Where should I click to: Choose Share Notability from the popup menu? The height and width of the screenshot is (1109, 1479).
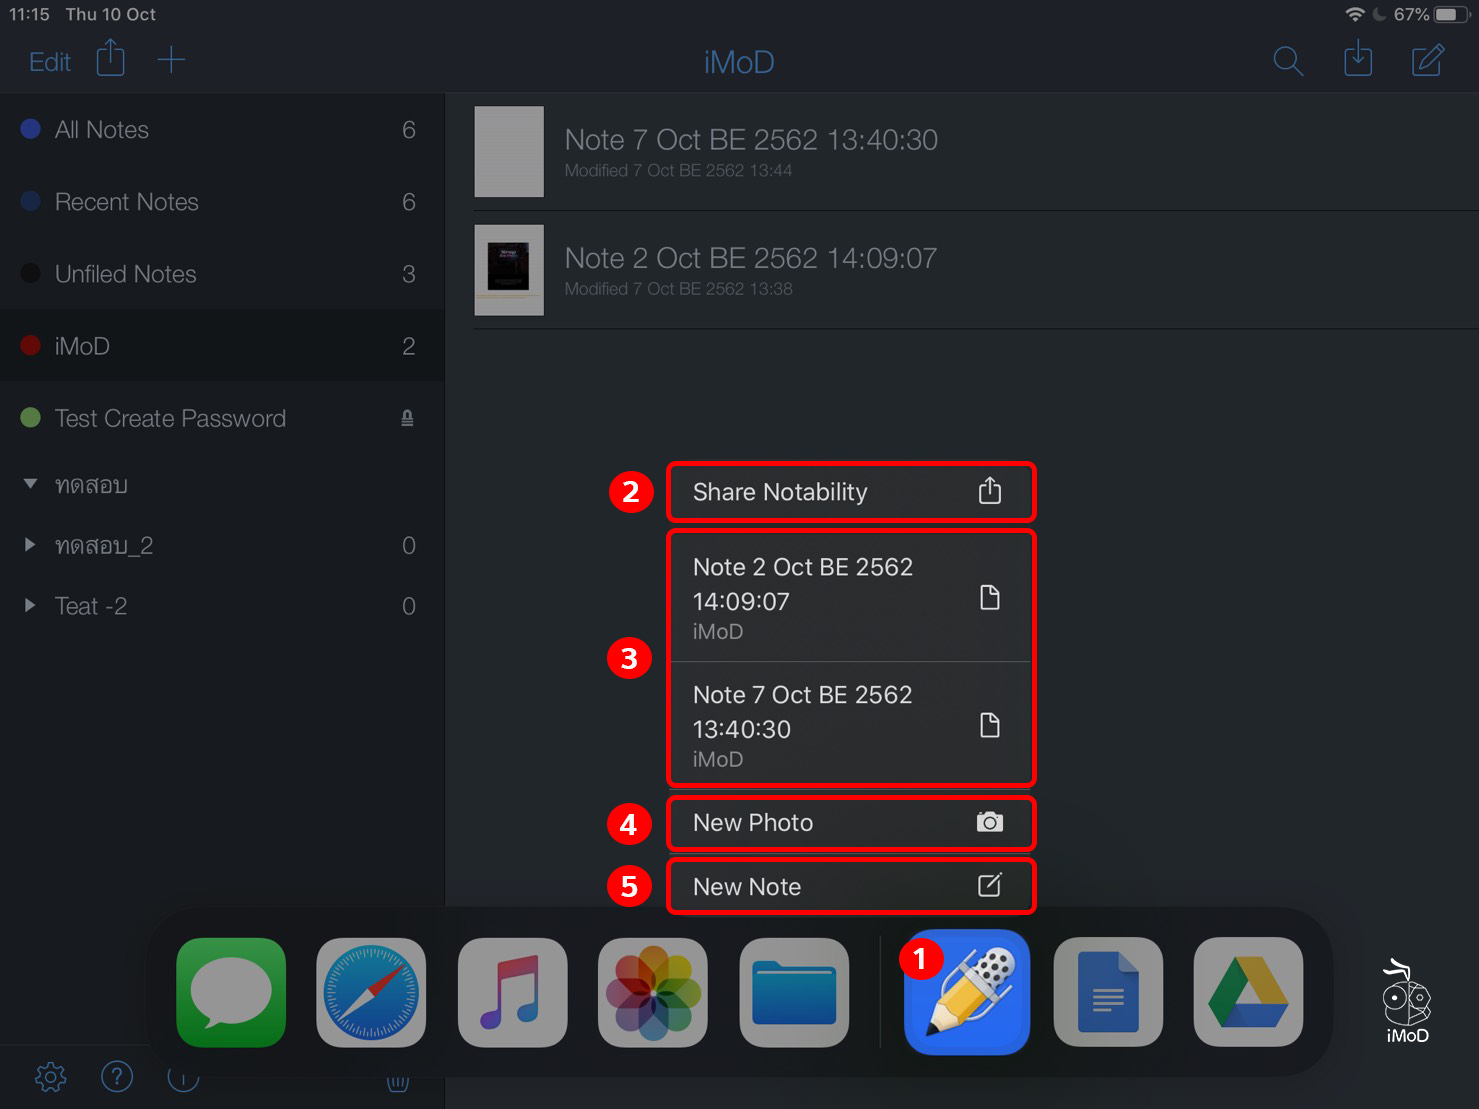pos(850,492)
